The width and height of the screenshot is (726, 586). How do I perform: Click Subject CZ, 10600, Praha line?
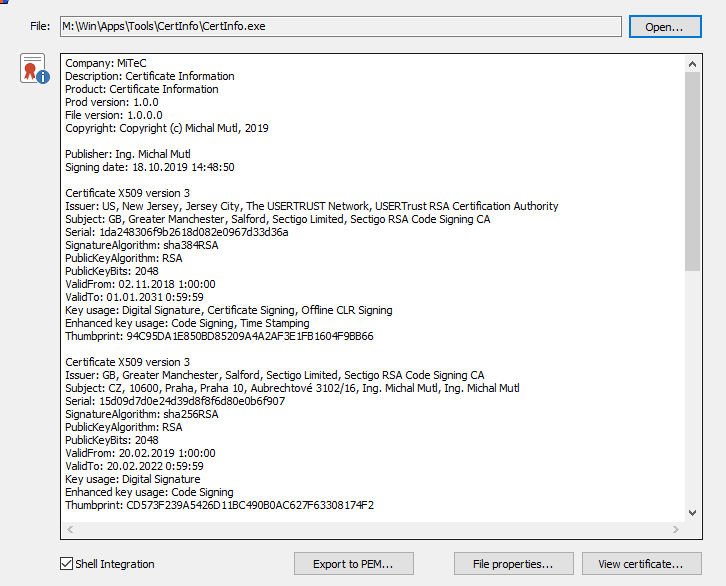coord(292,388)
